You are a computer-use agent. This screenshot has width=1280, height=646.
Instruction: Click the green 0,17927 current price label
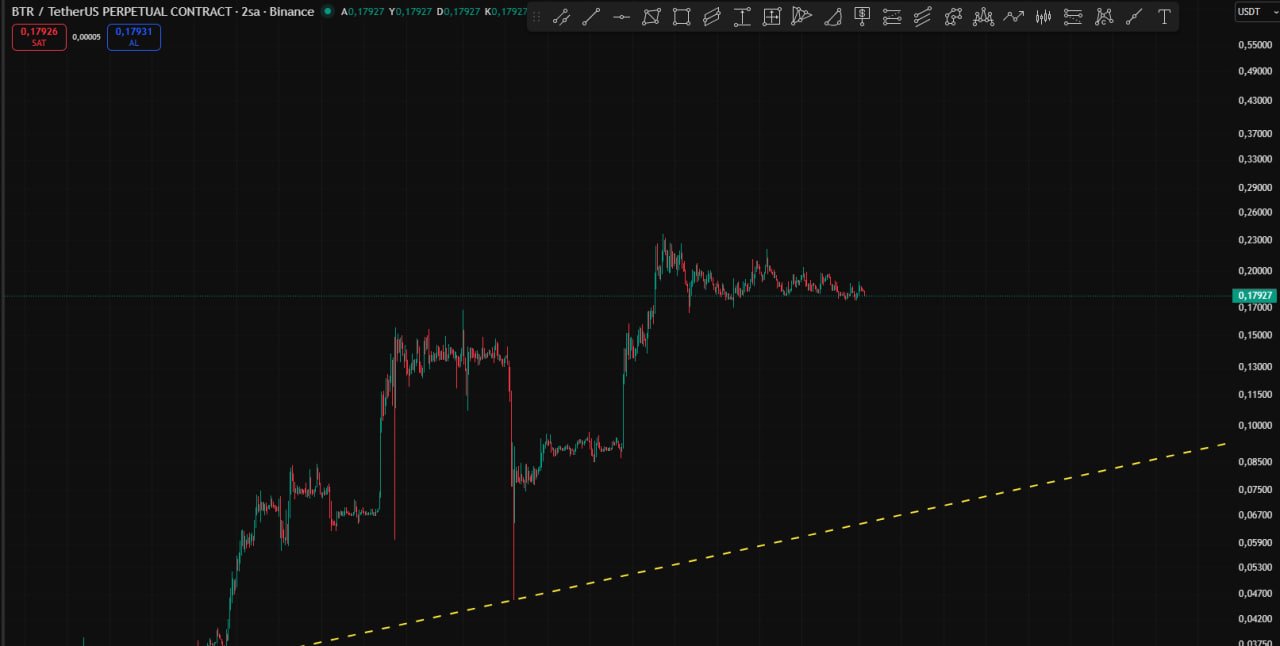pyautogui.click(x=1255, y=296)
